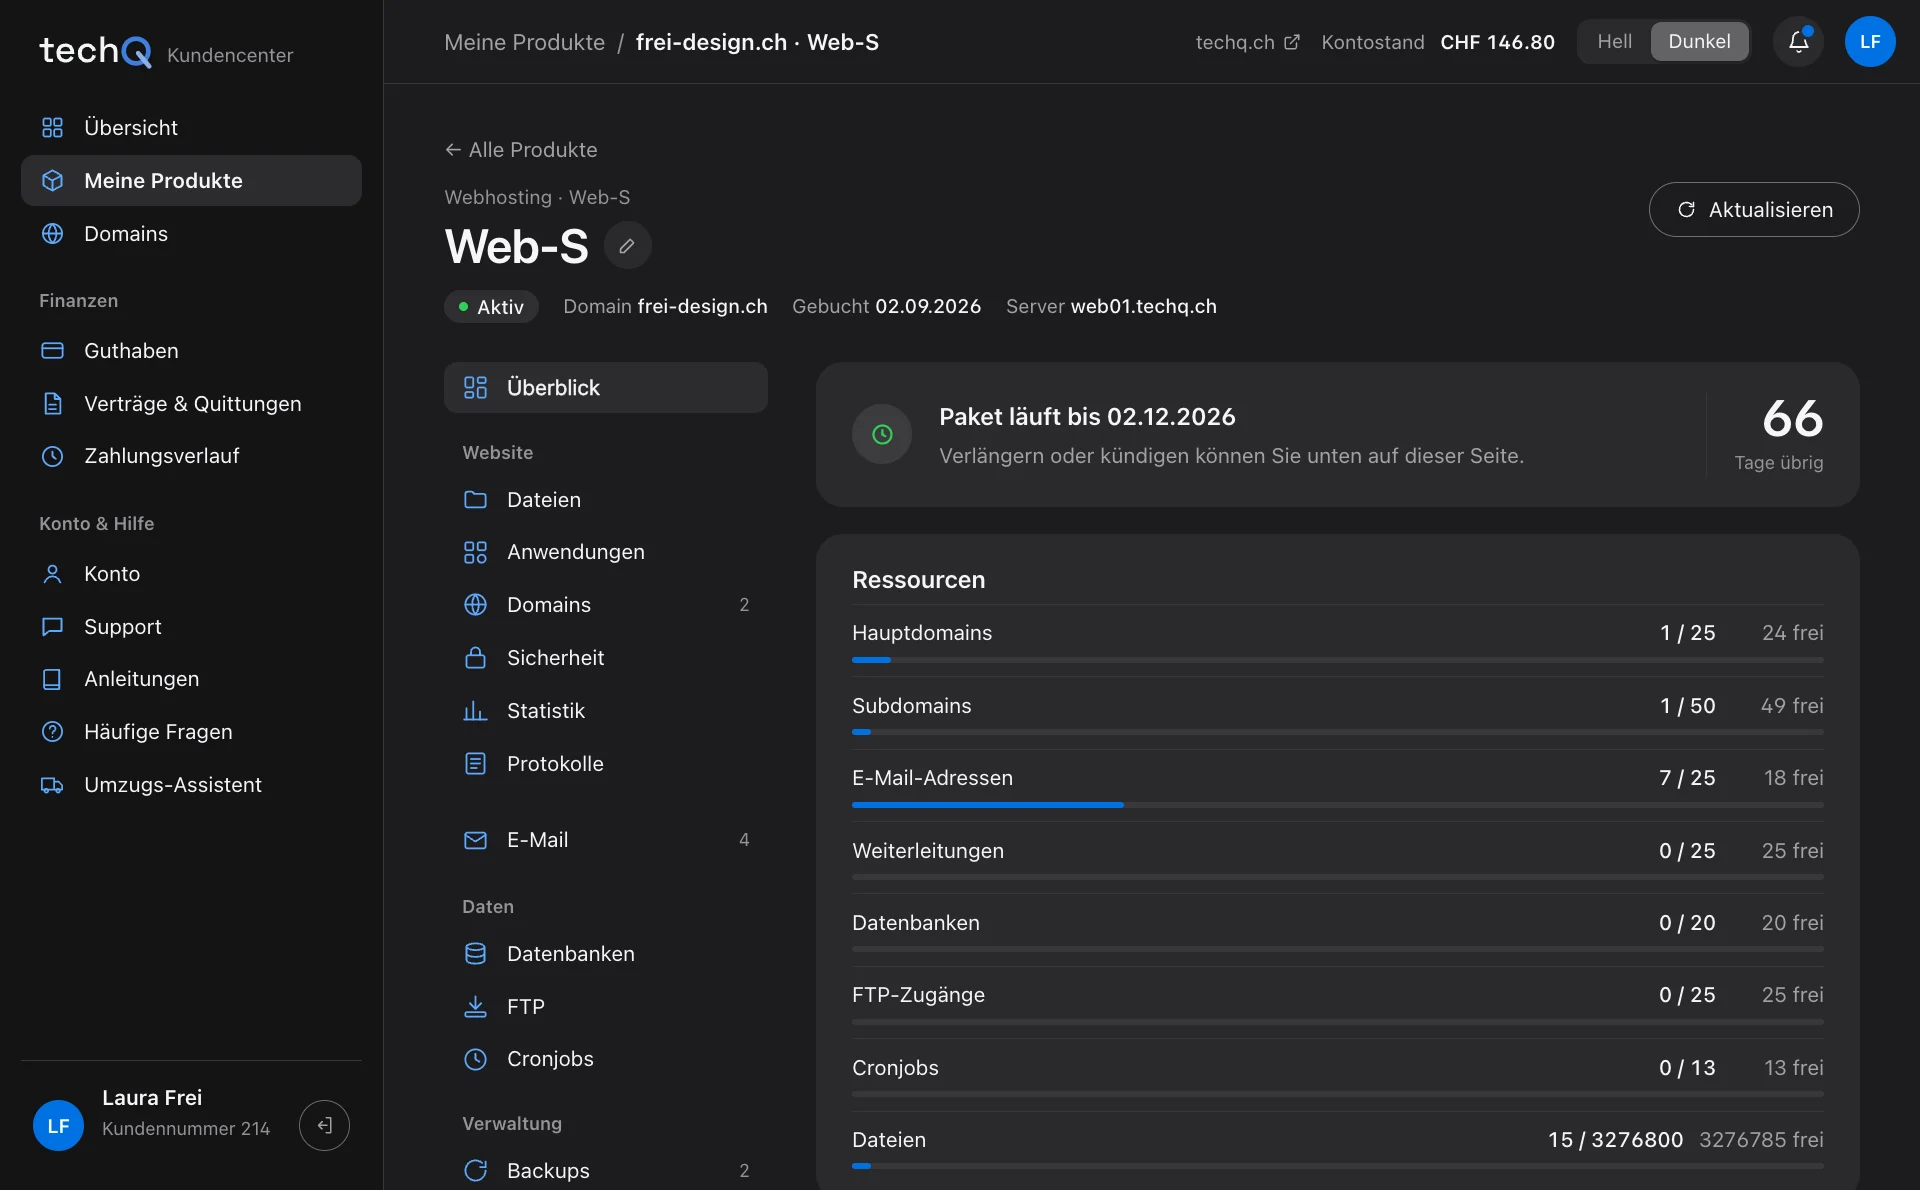Select the Überblick tab
Viewport: 1920px width, 1190px height.
point(606,388)
